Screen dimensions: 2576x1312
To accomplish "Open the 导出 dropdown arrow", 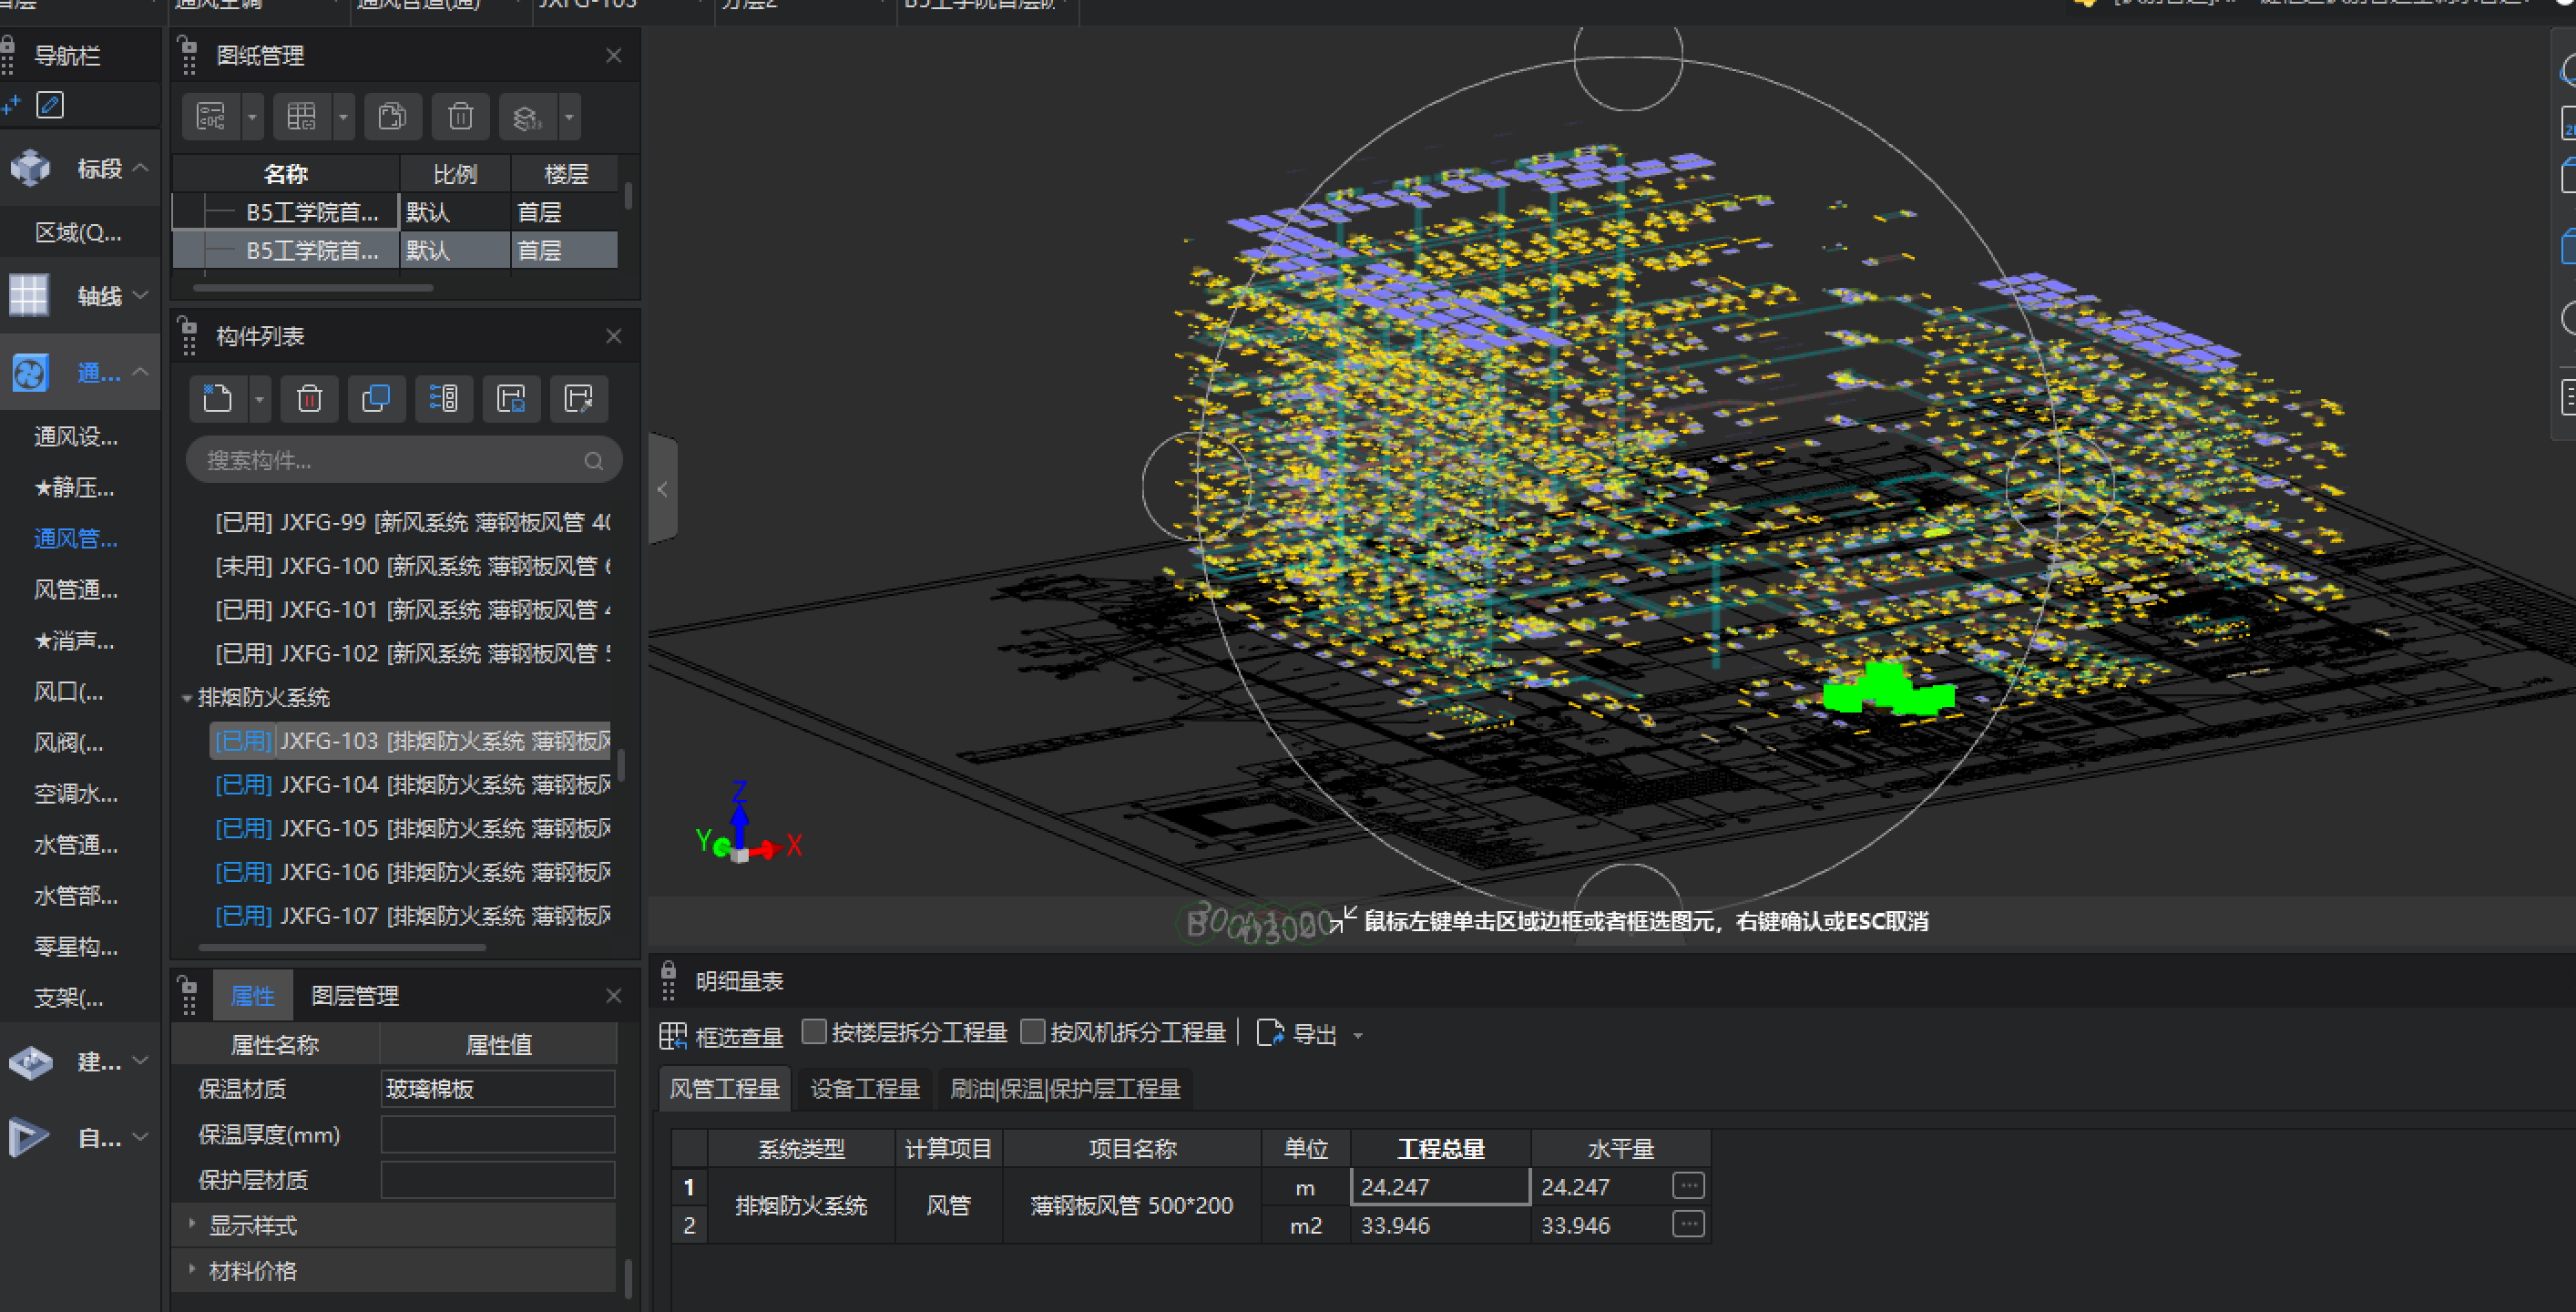I will (1358, 1035).
